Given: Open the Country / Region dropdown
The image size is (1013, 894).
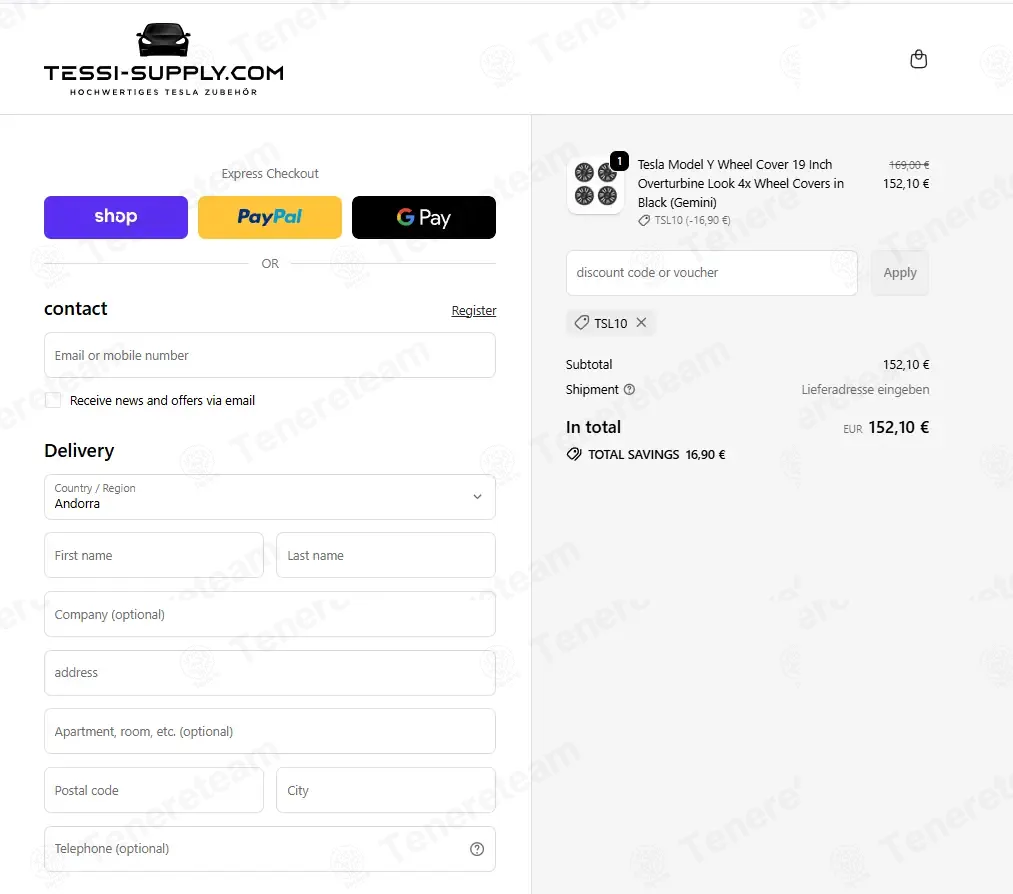Looking at the screenshot, I should 269,497.
